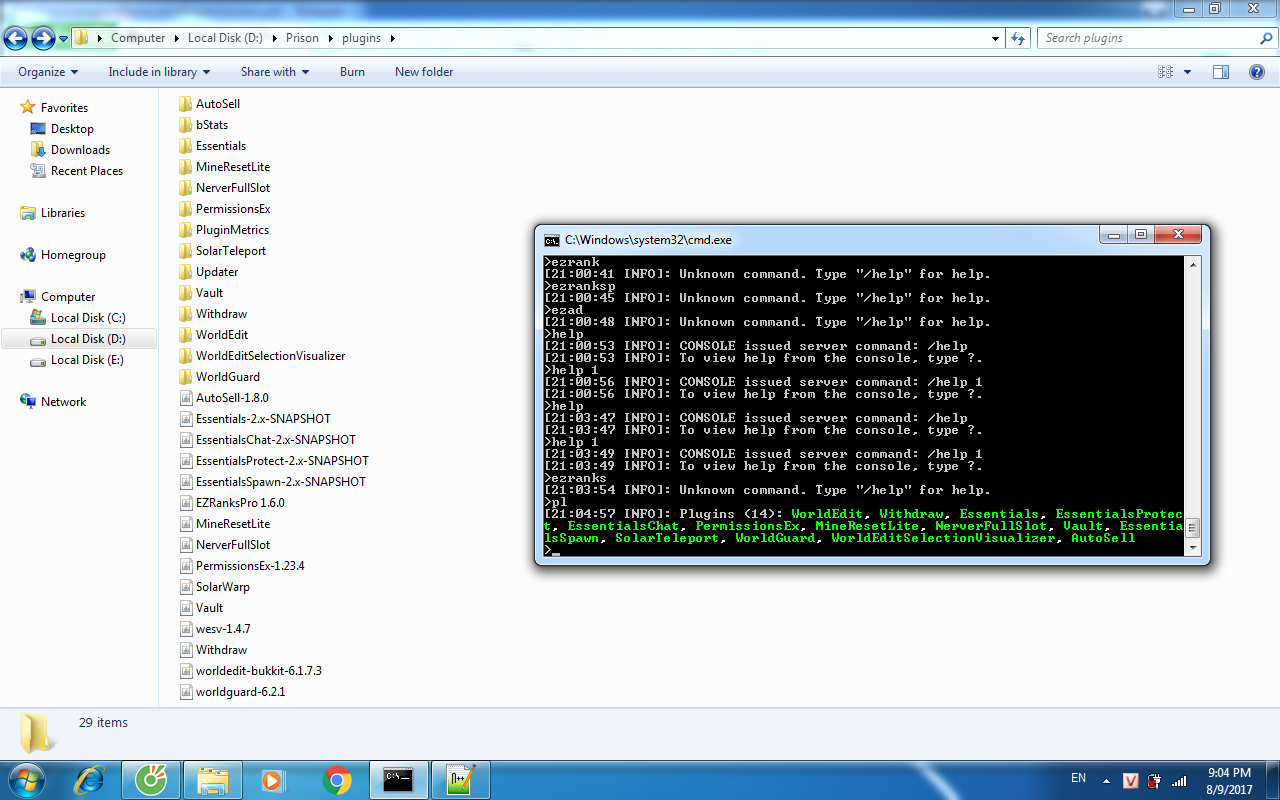Viewport: 1280px width, 800px height.
Task: Click the cmd.exe window title icon
Action: pyautogui.click(x=551, y=240)
